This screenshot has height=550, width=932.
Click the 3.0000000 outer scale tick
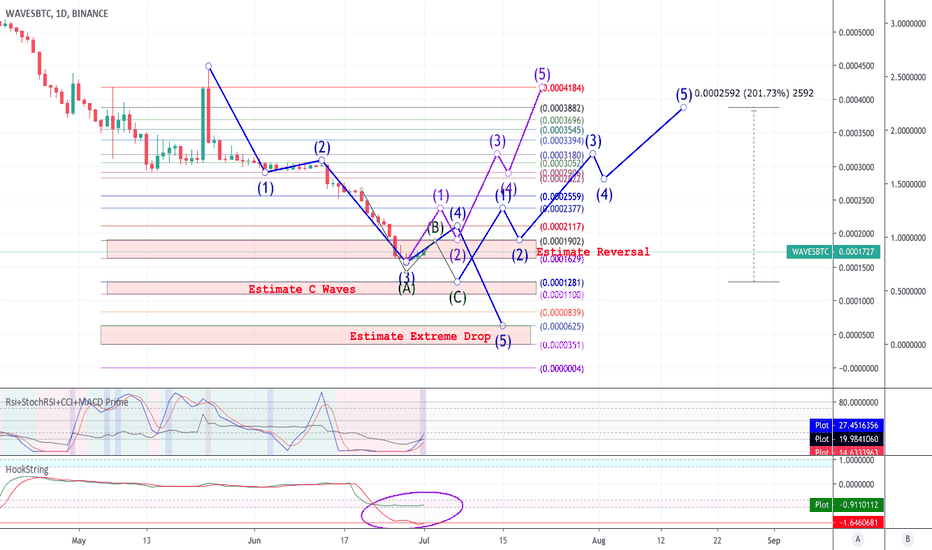click(x=908, y=23)
